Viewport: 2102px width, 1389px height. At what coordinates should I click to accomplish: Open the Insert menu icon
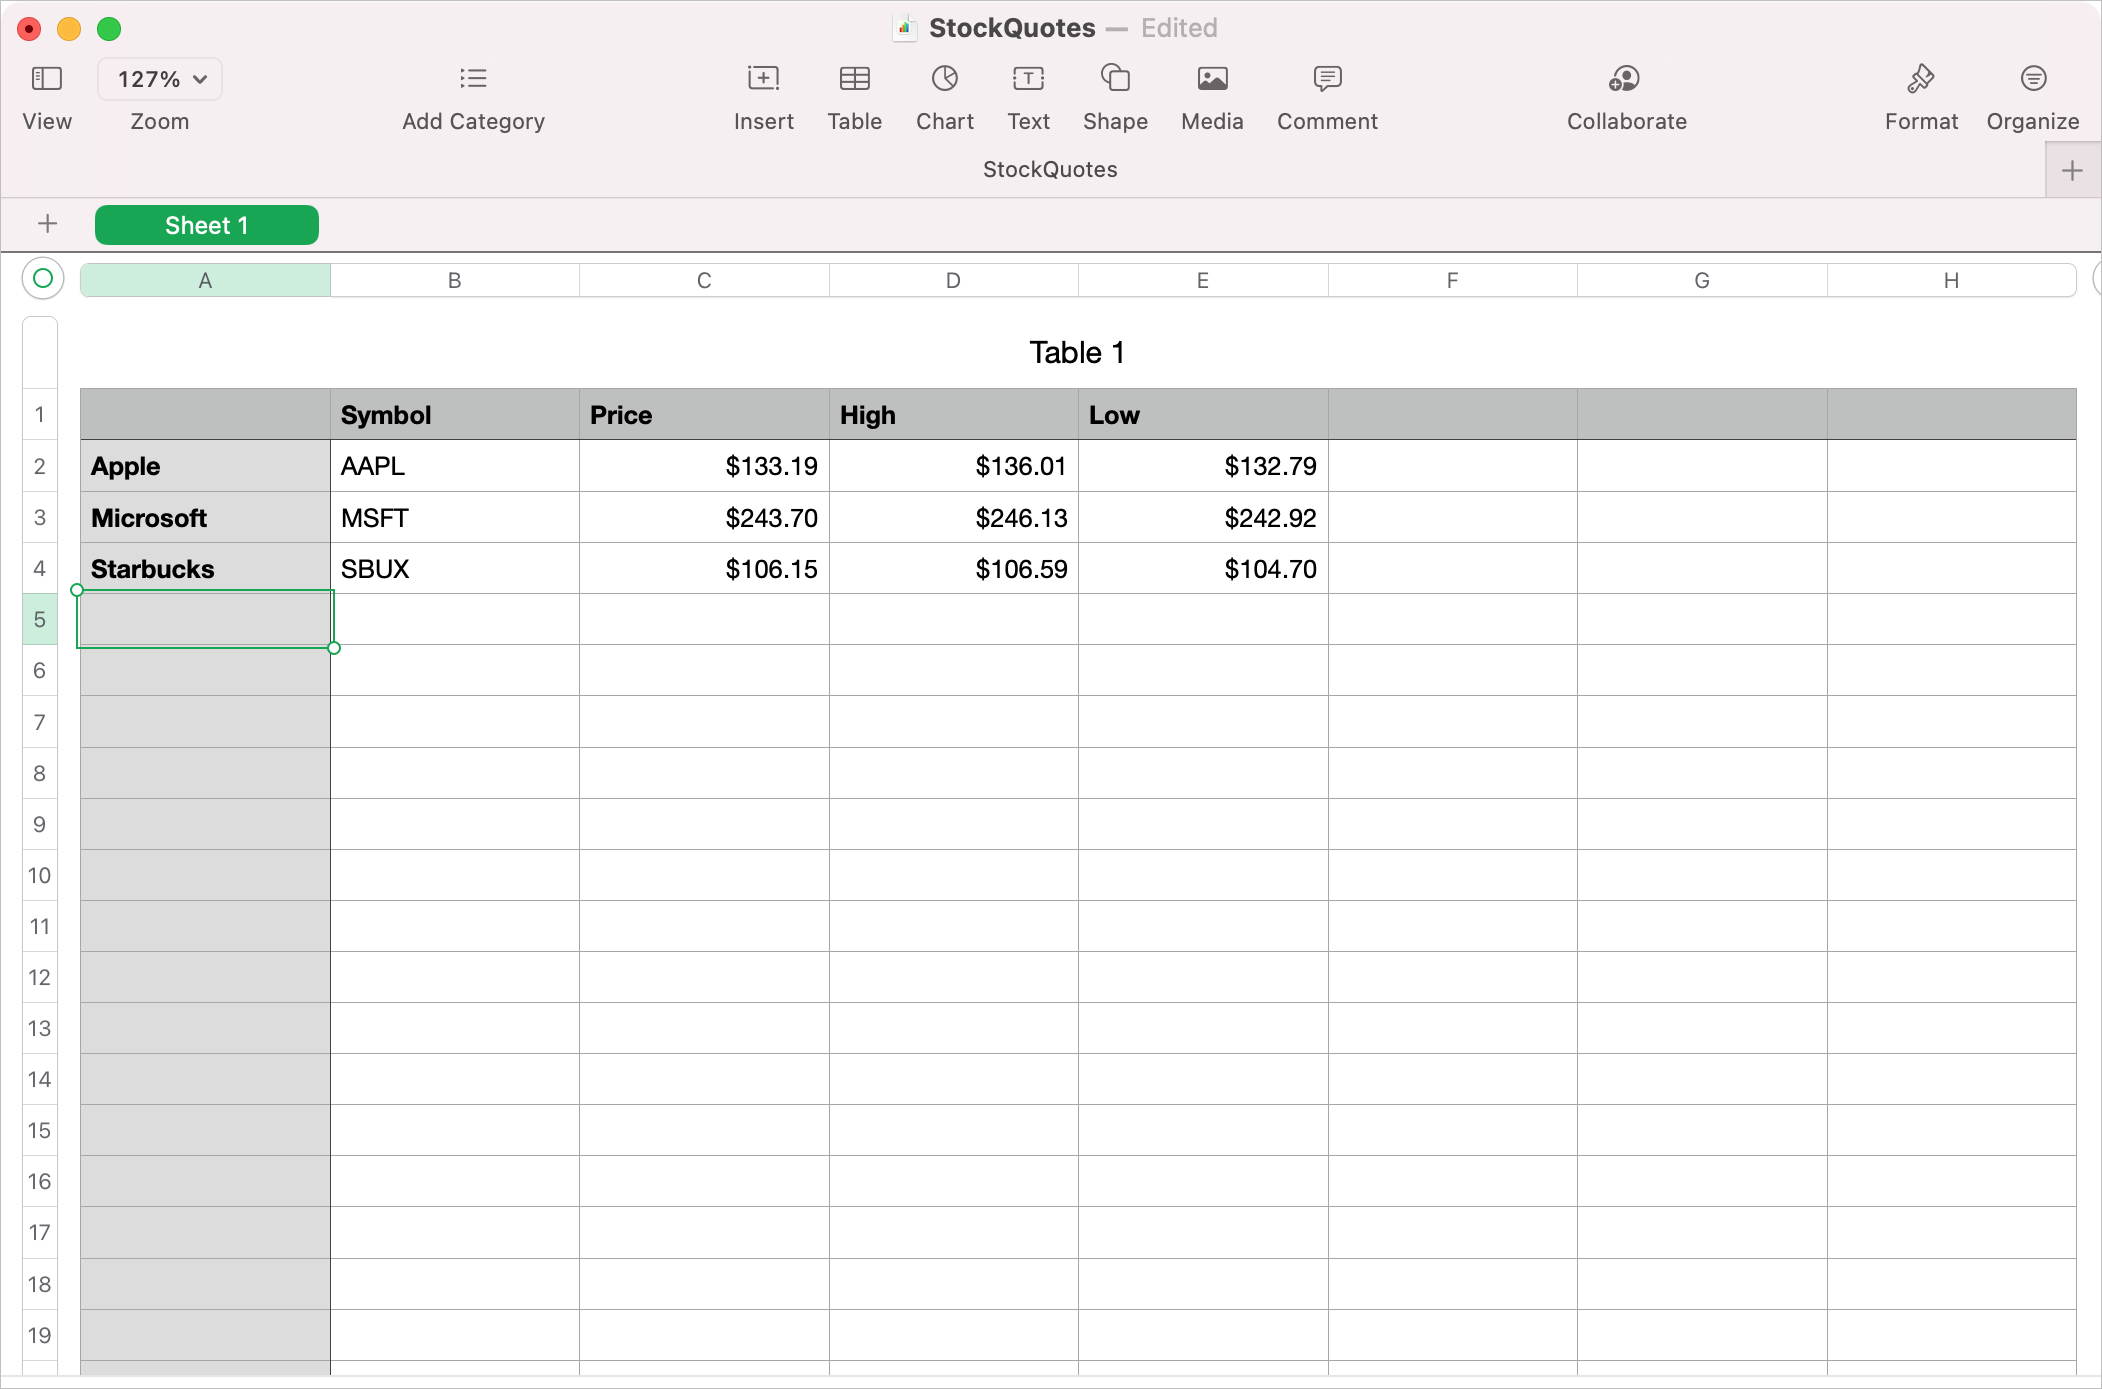763,79
